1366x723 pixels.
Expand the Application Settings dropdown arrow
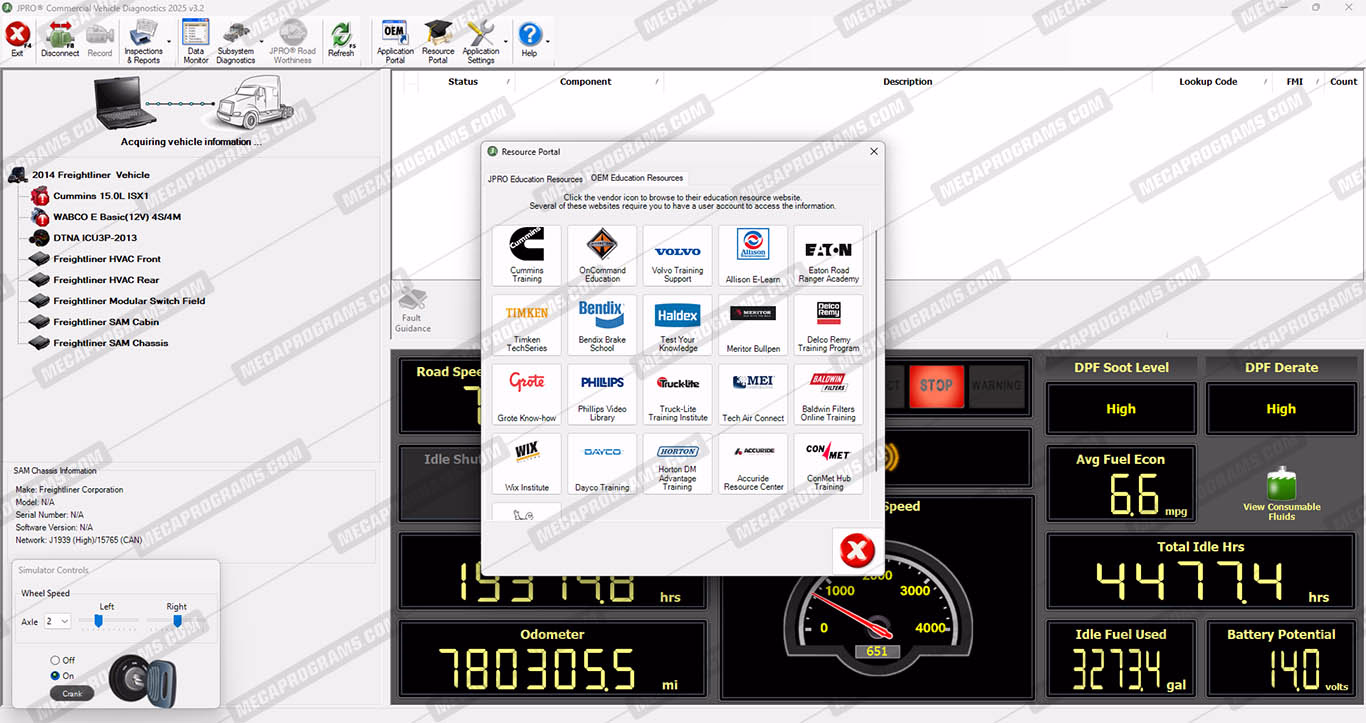pos(505,43)
